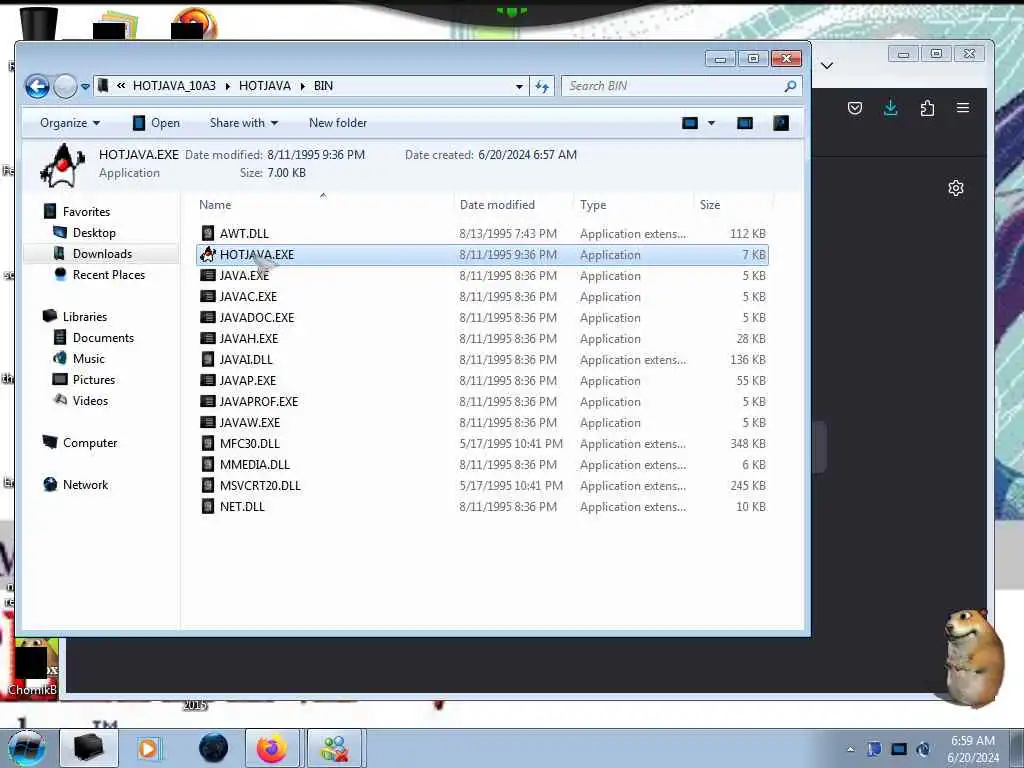Select Computer in the navigation pane
Image resolution: width=1024 pixels, height=768 pixels.
coord(90,443)
